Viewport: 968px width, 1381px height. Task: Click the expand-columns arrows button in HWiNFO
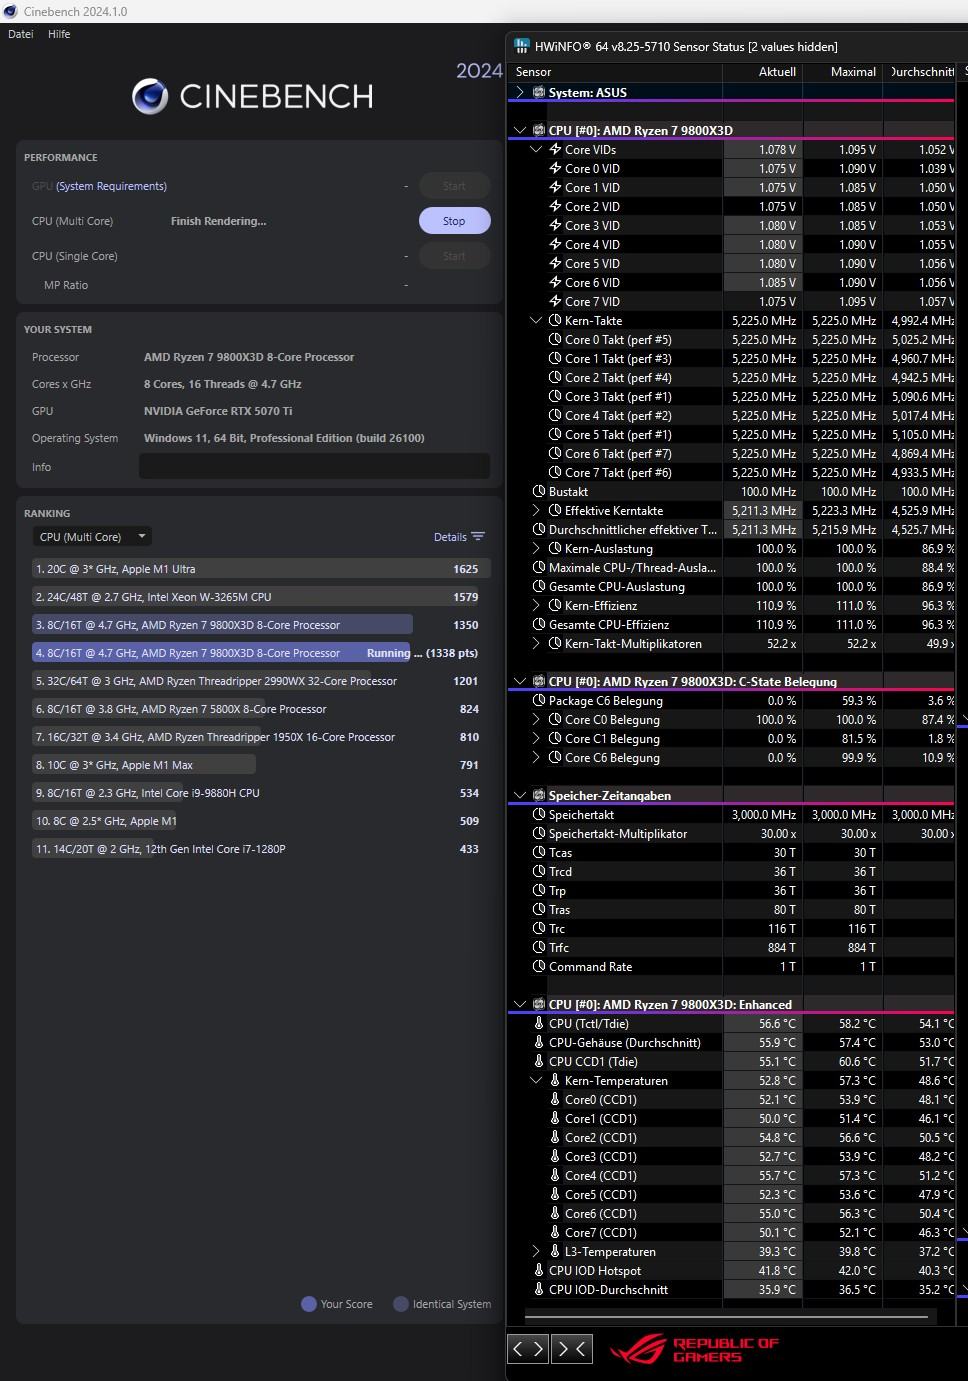[529, 1348]
